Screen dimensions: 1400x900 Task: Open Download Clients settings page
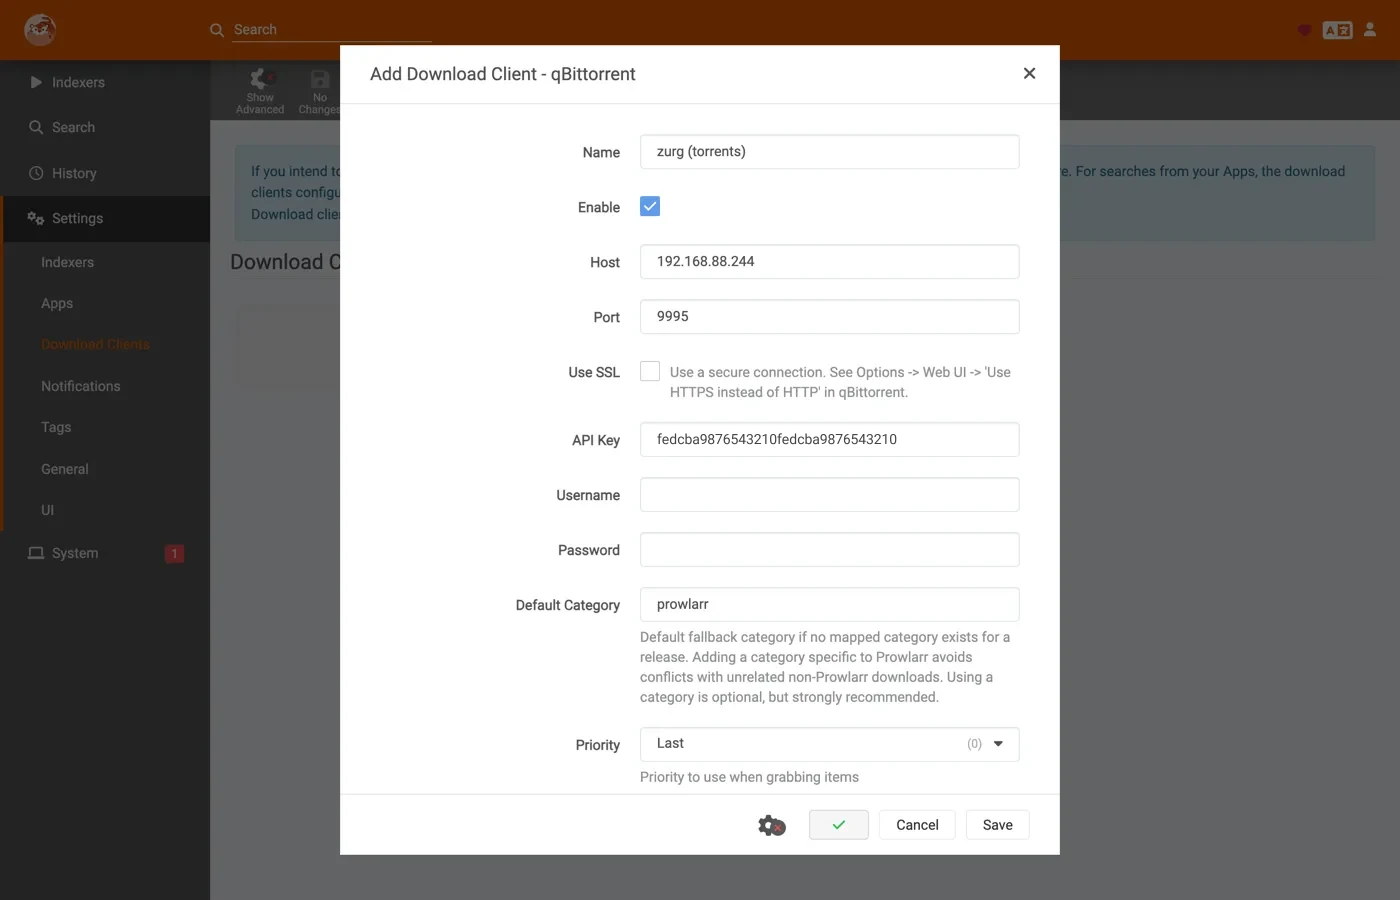[x=95, y=344]
